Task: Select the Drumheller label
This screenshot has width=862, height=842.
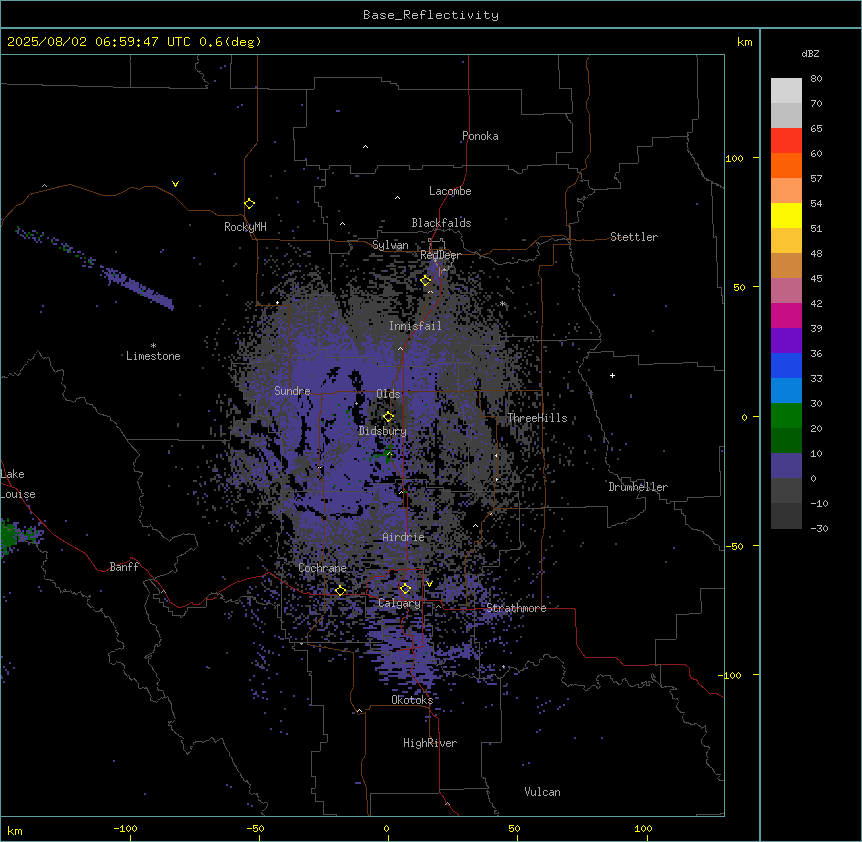Action: point(638,487)
